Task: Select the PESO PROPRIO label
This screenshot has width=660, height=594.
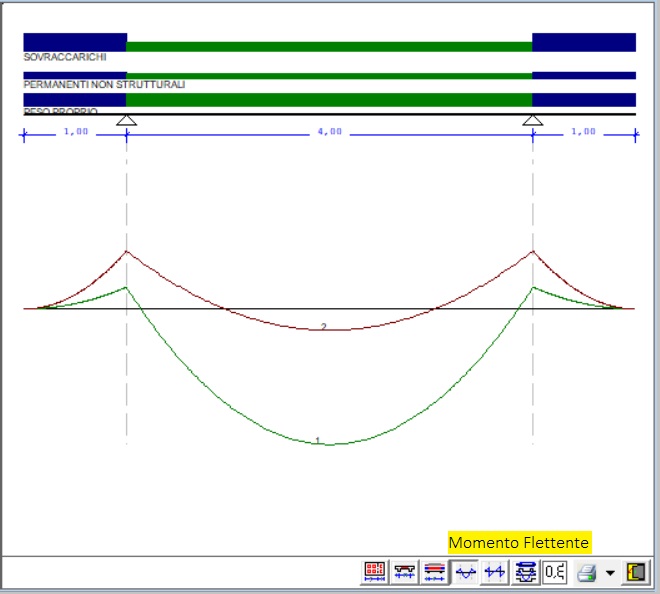Action: [61, 111]
